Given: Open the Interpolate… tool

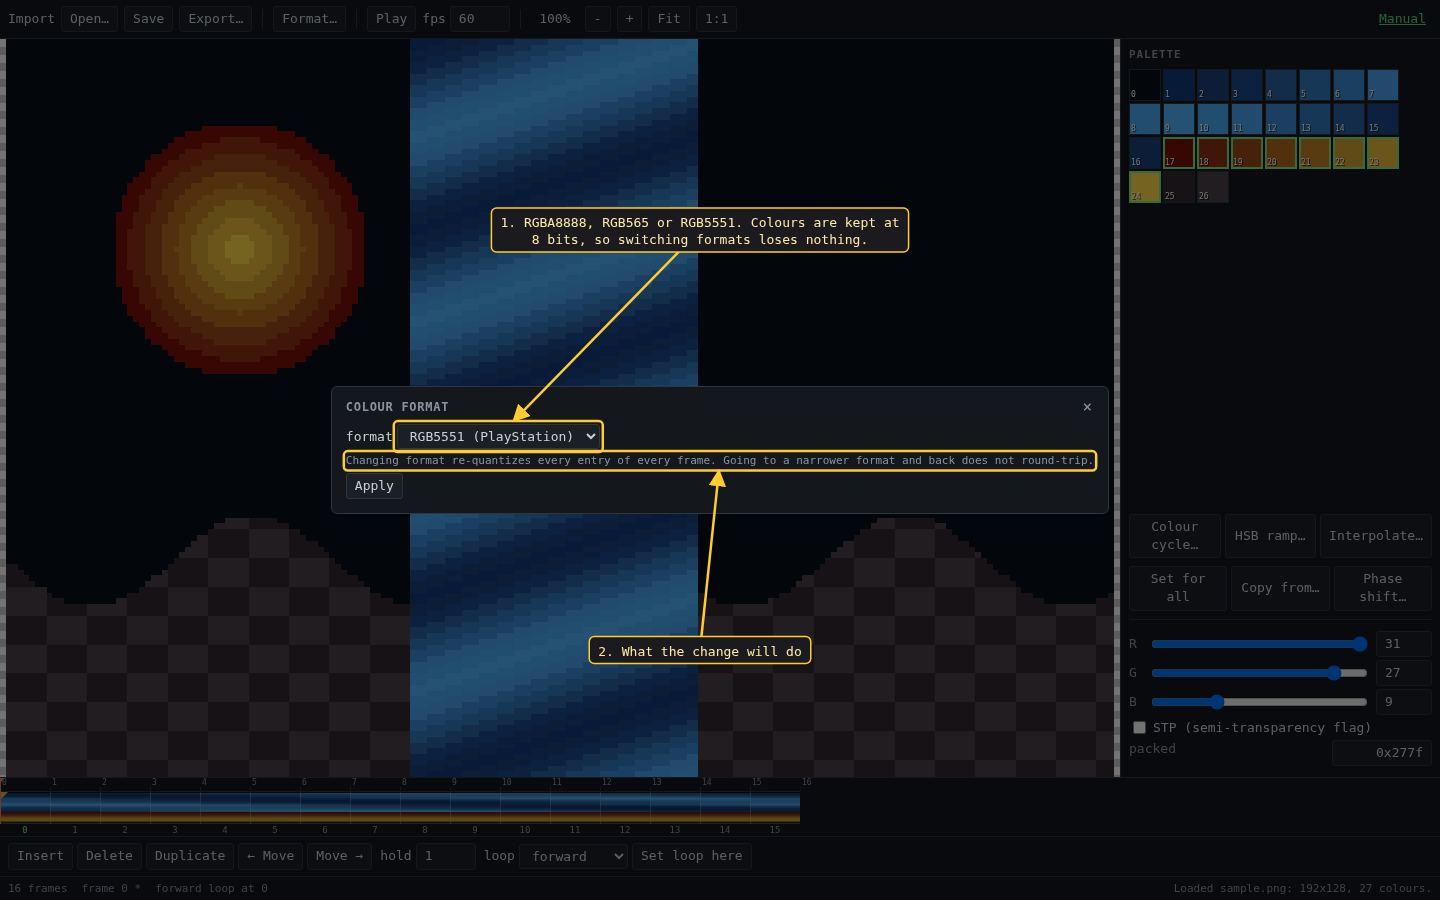Looking at the screenshot, I should click(1376, 536).
